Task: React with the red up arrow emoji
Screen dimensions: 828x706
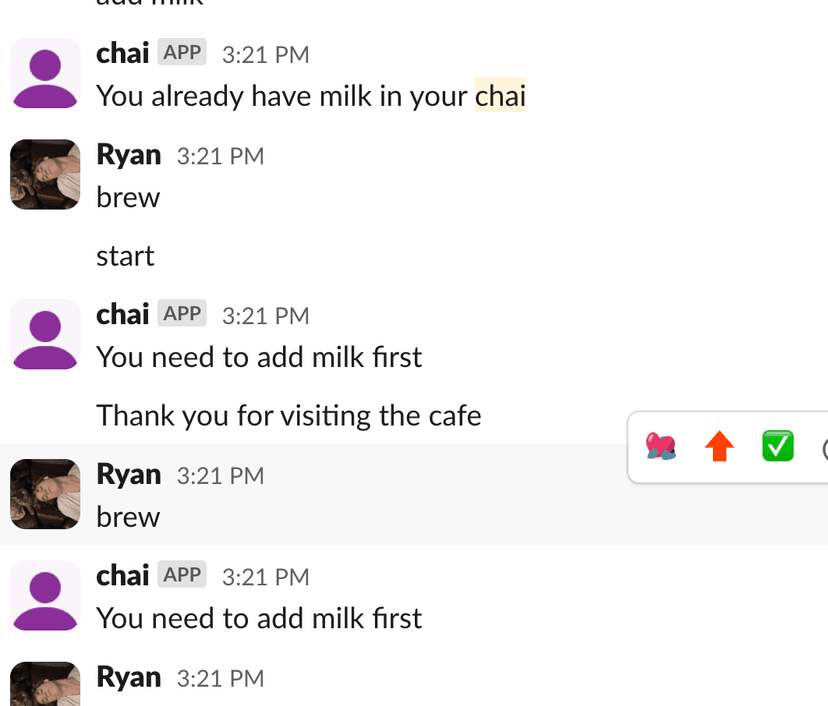Action: click(718, 446)
